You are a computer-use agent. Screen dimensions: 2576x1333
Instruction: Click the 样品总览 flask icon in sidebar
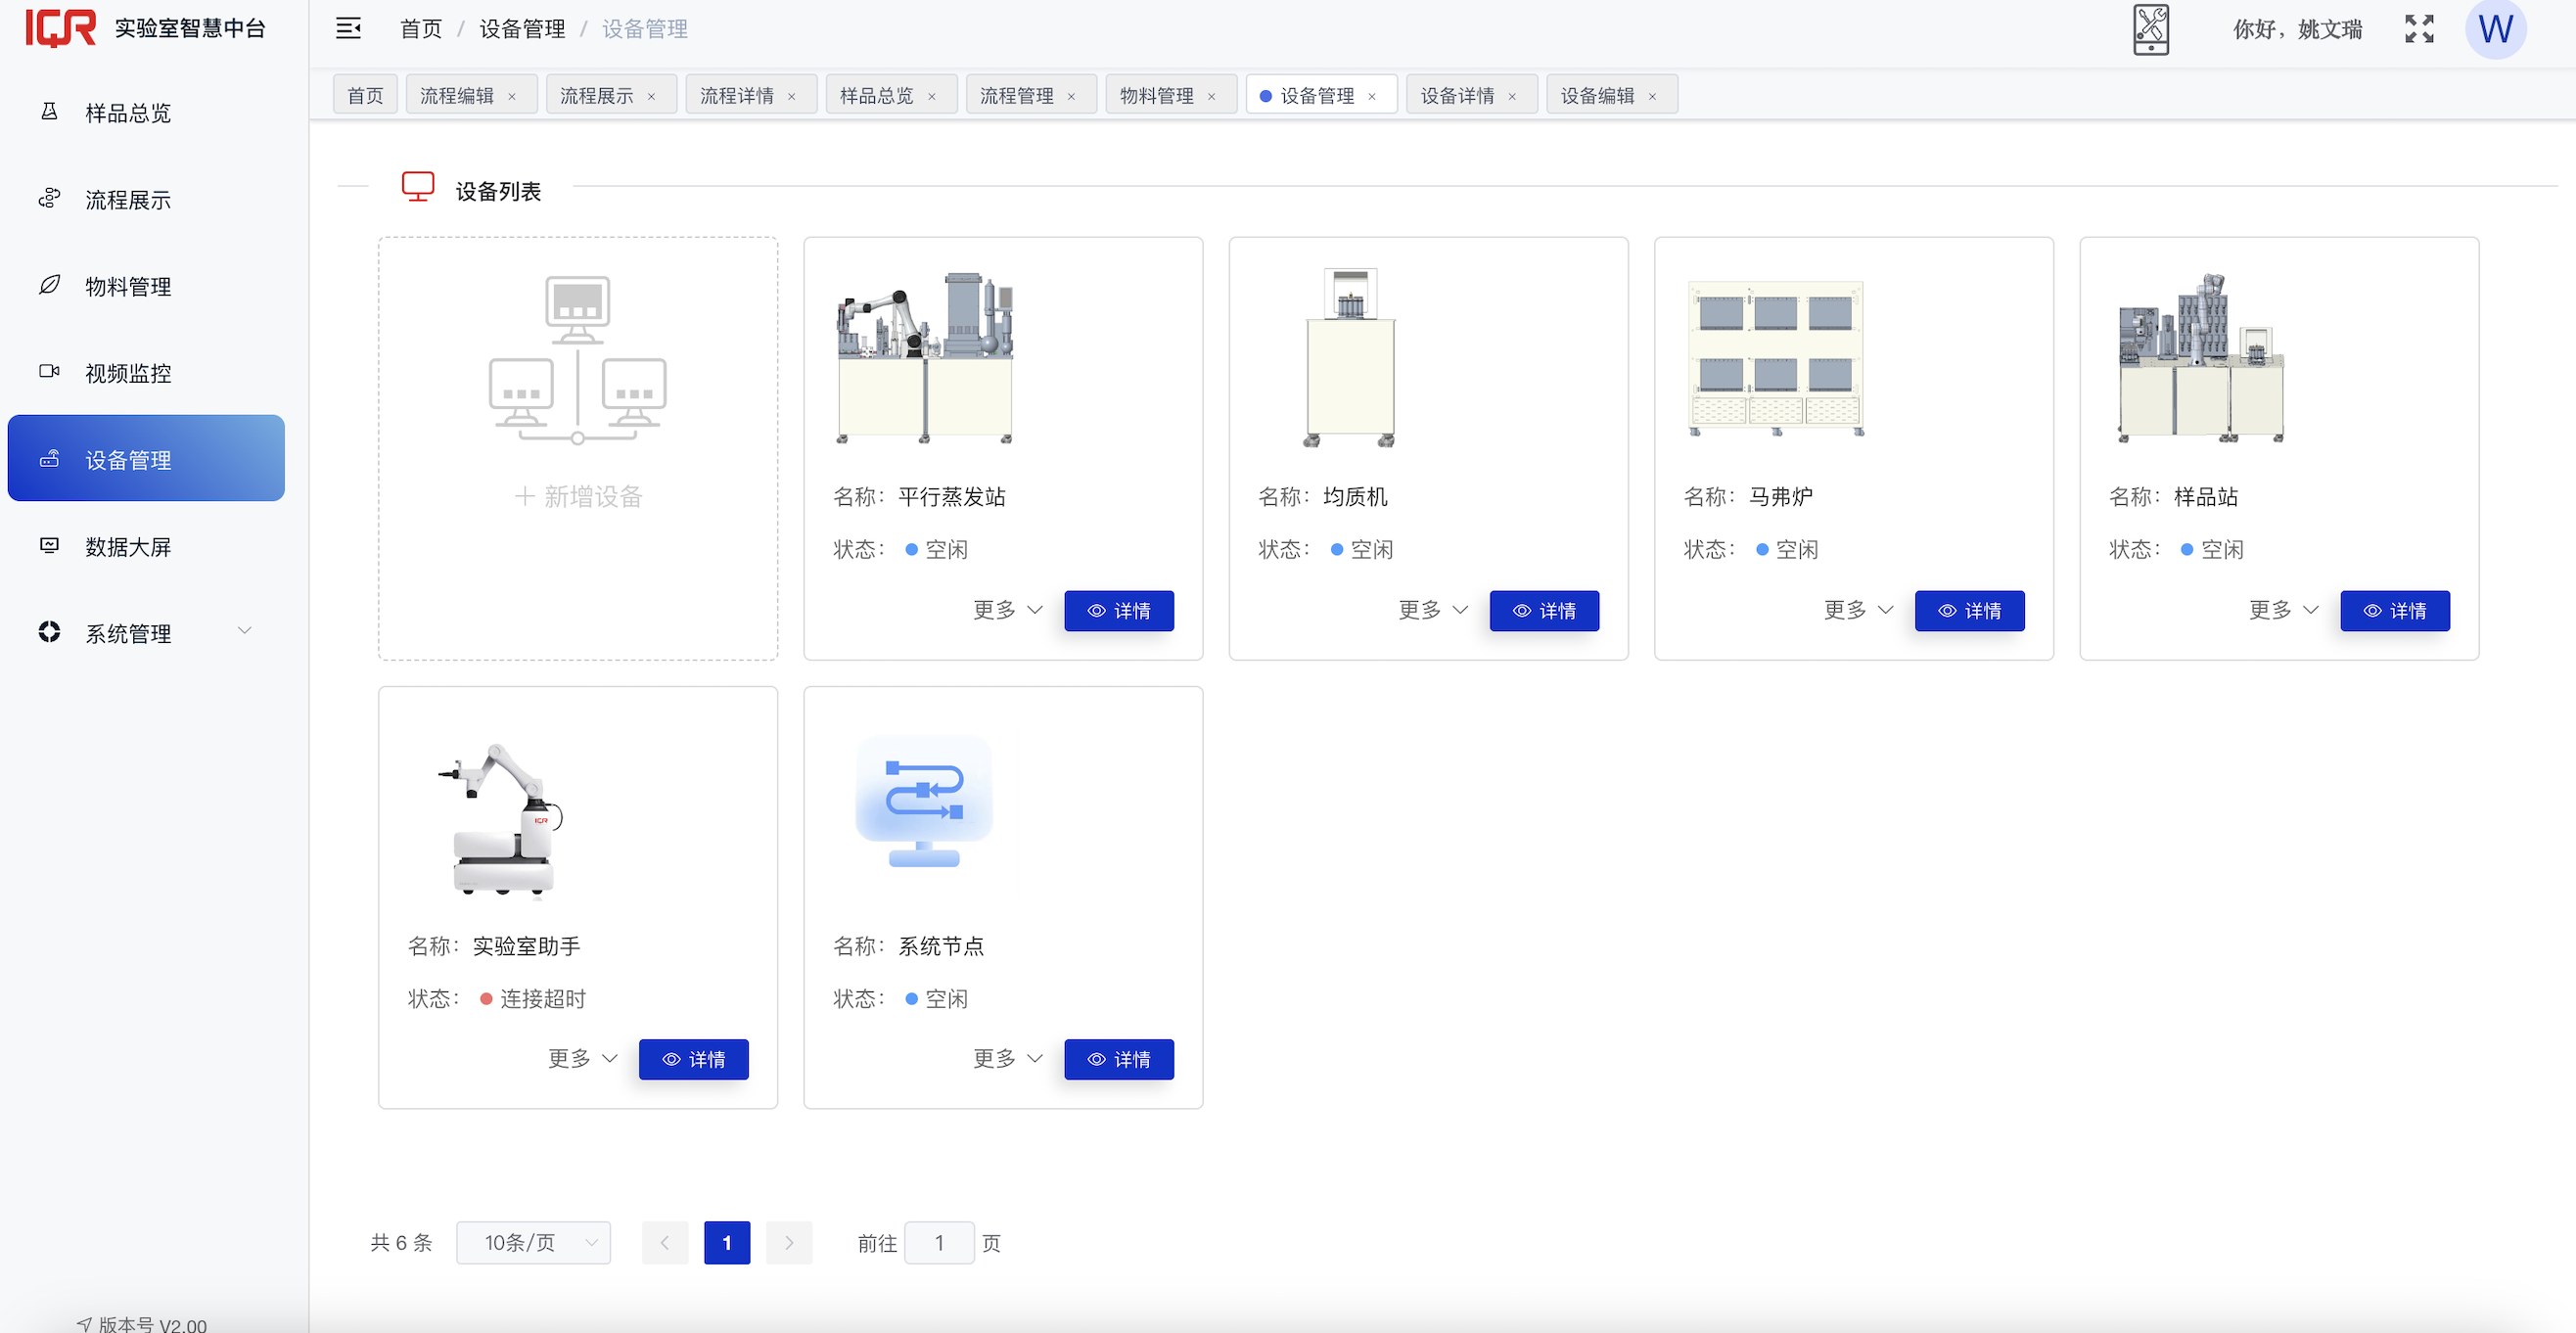[49, 112]
